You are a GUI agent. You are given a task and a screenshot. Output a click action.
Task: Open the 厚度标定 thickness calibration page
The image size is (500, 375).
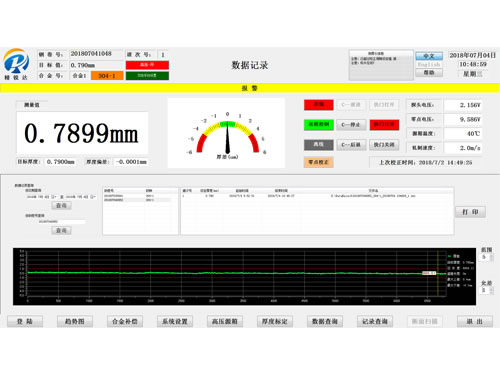click(x=275, y=322)
